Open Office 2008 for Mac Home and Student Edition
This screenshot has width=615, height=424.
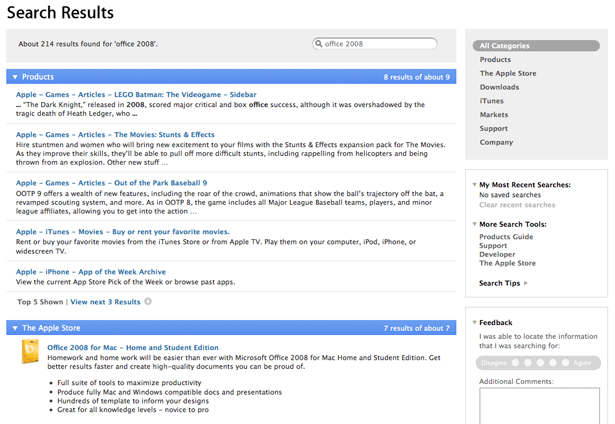[x=133, y=348]
